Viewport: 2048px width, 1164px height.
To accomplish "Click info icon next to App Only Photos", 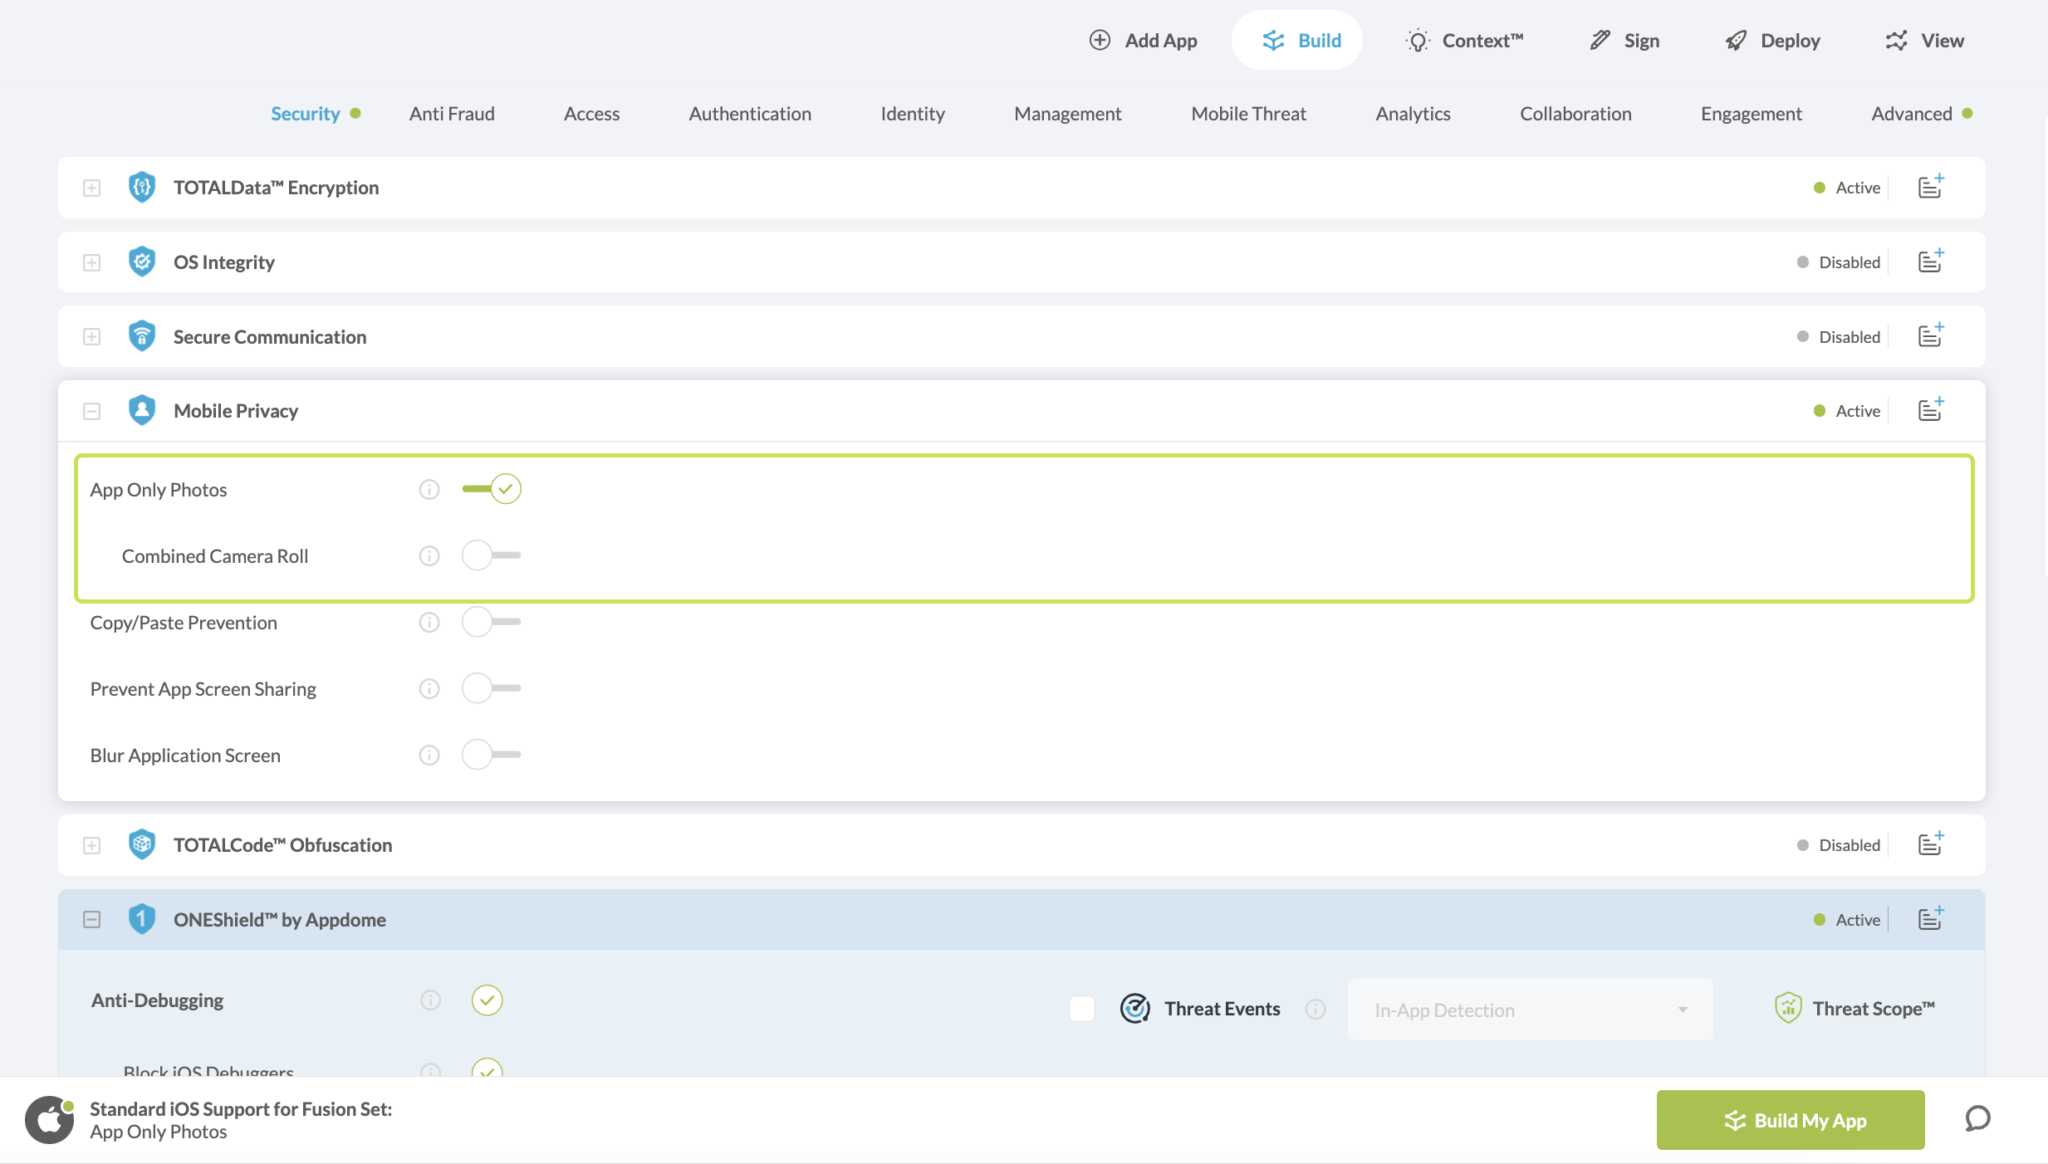I will [429, 490].
